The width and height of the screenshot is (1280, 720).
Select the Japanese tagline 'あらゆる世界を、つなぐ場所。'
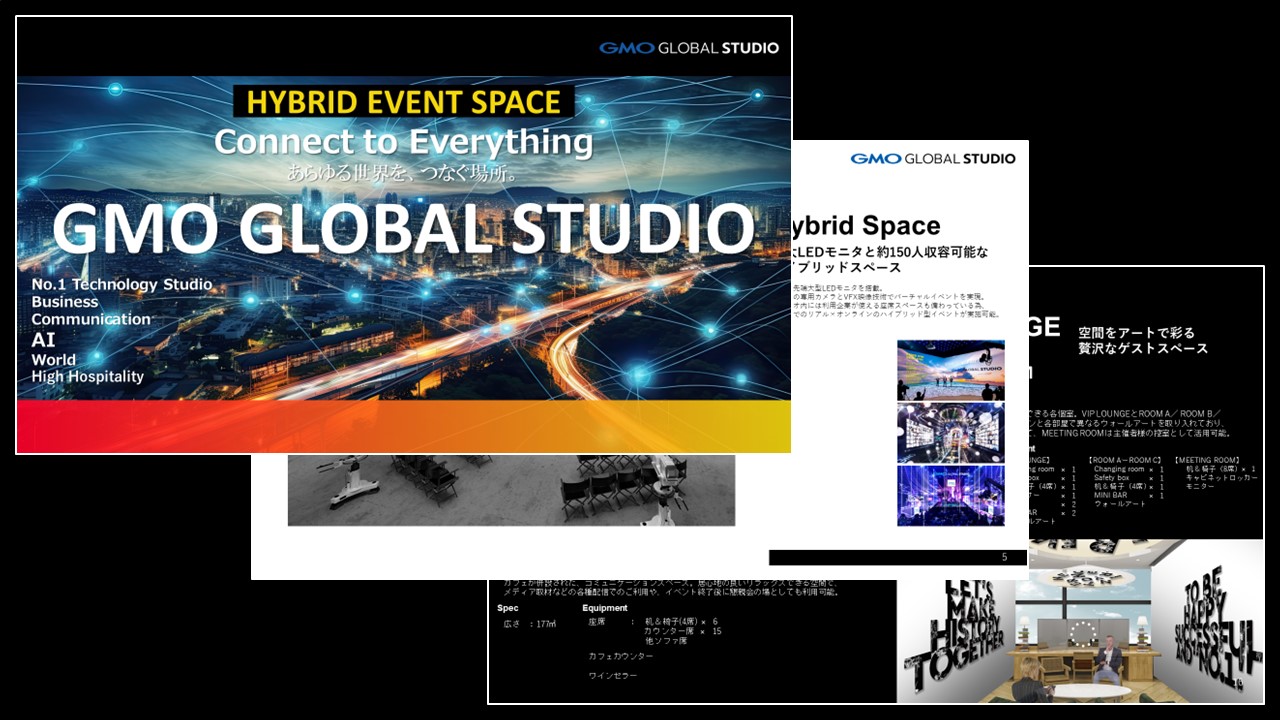[404, 173]
